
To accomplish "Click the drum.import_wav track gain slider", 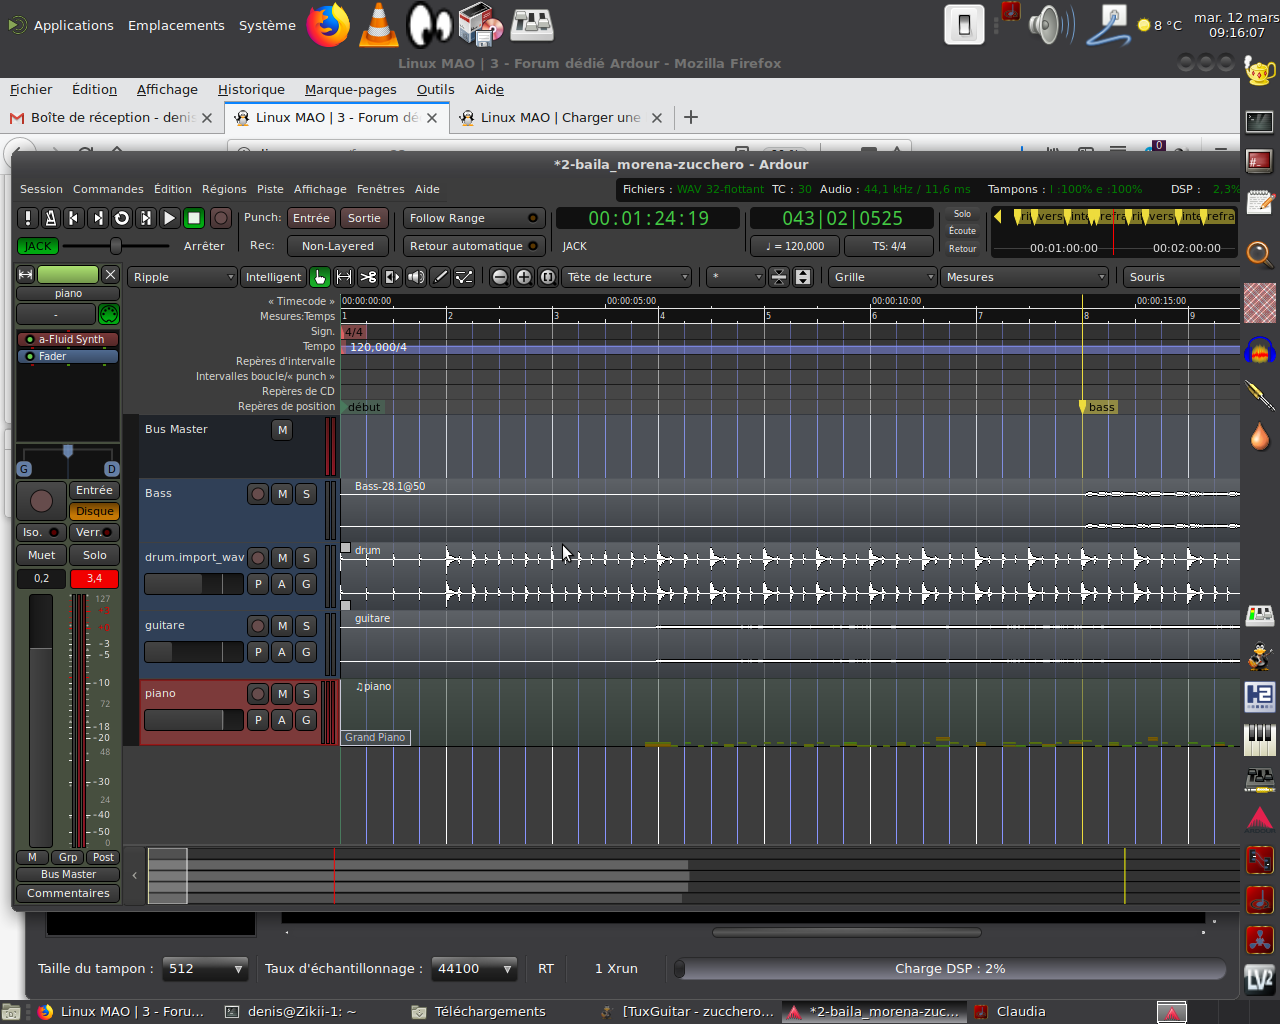I will pos(194,584).
